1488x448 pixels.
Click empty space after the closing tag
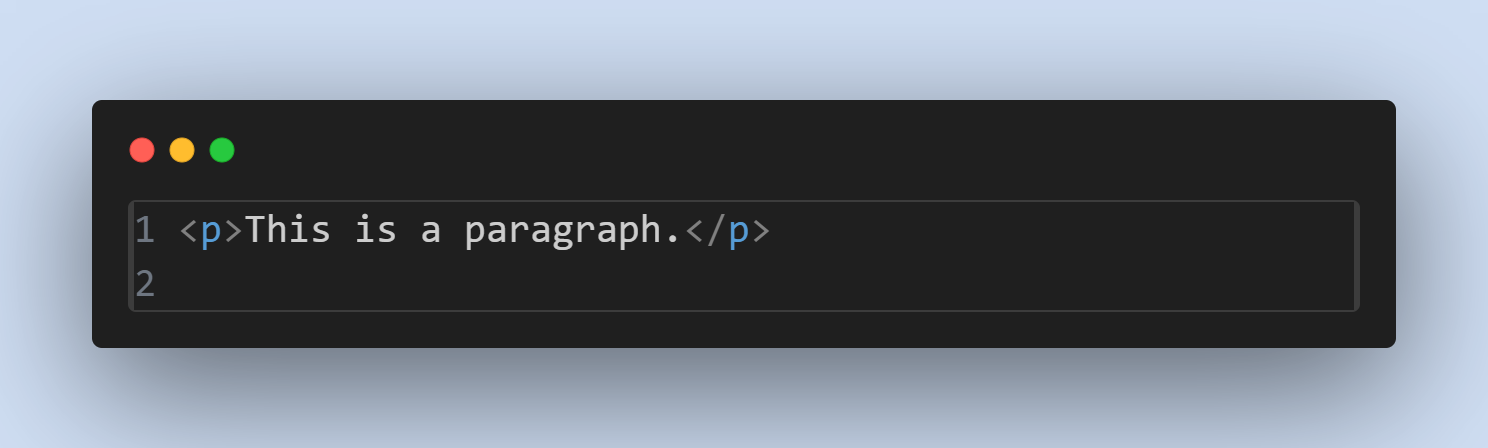coord(1060,231)
